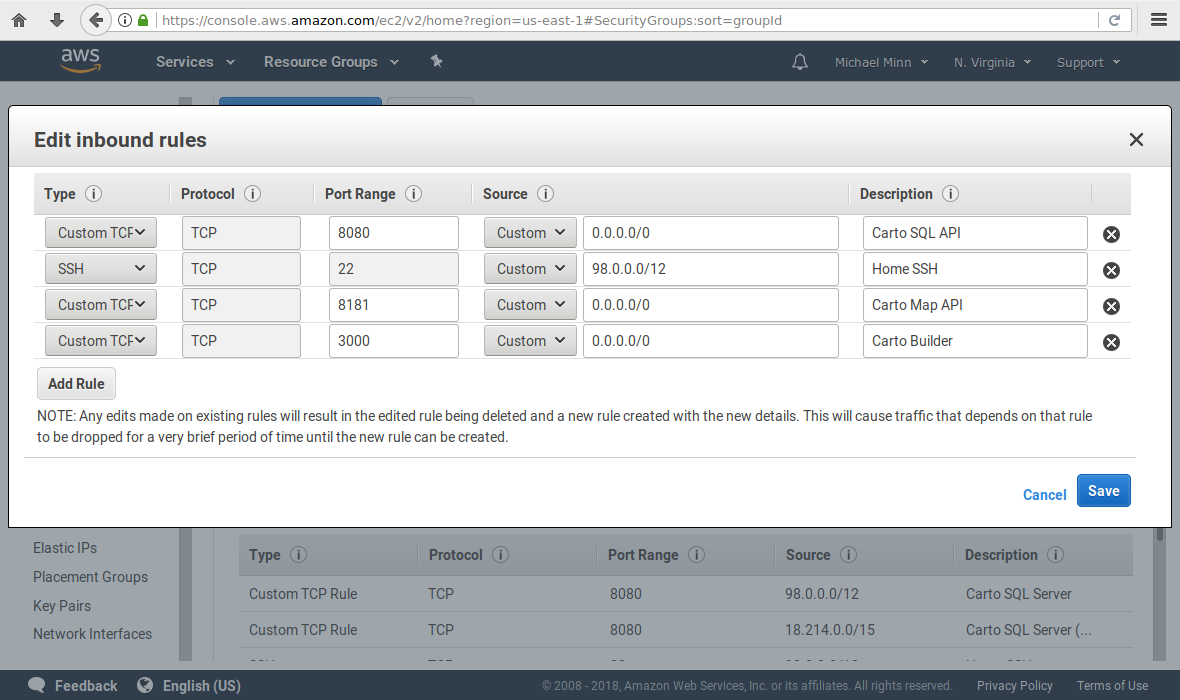The height and width of the screenshot is (700, 1180).
Task: Click Add Rule button
Action: coord(76,384)
